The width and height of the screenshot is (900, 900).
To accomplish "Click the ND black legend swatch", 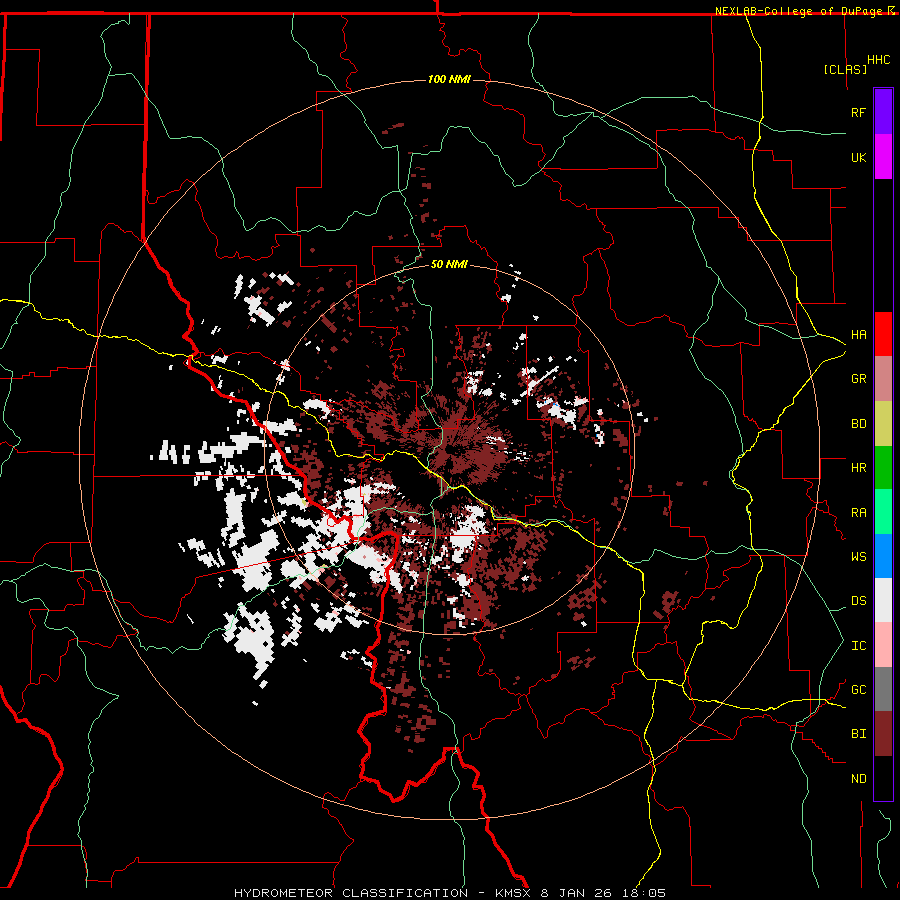I will (883, 778).
